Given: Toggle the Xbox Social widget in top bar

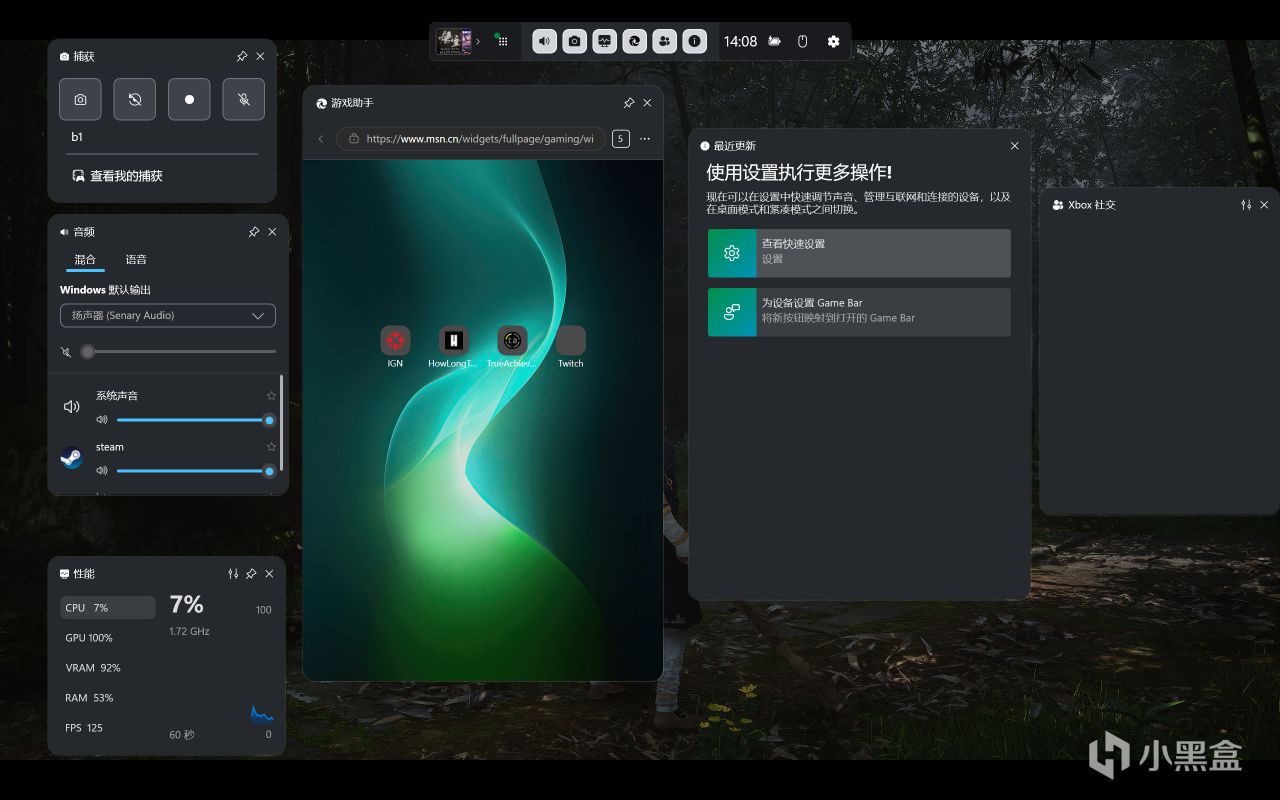Looking at the screenshot, I should [664, 41].
